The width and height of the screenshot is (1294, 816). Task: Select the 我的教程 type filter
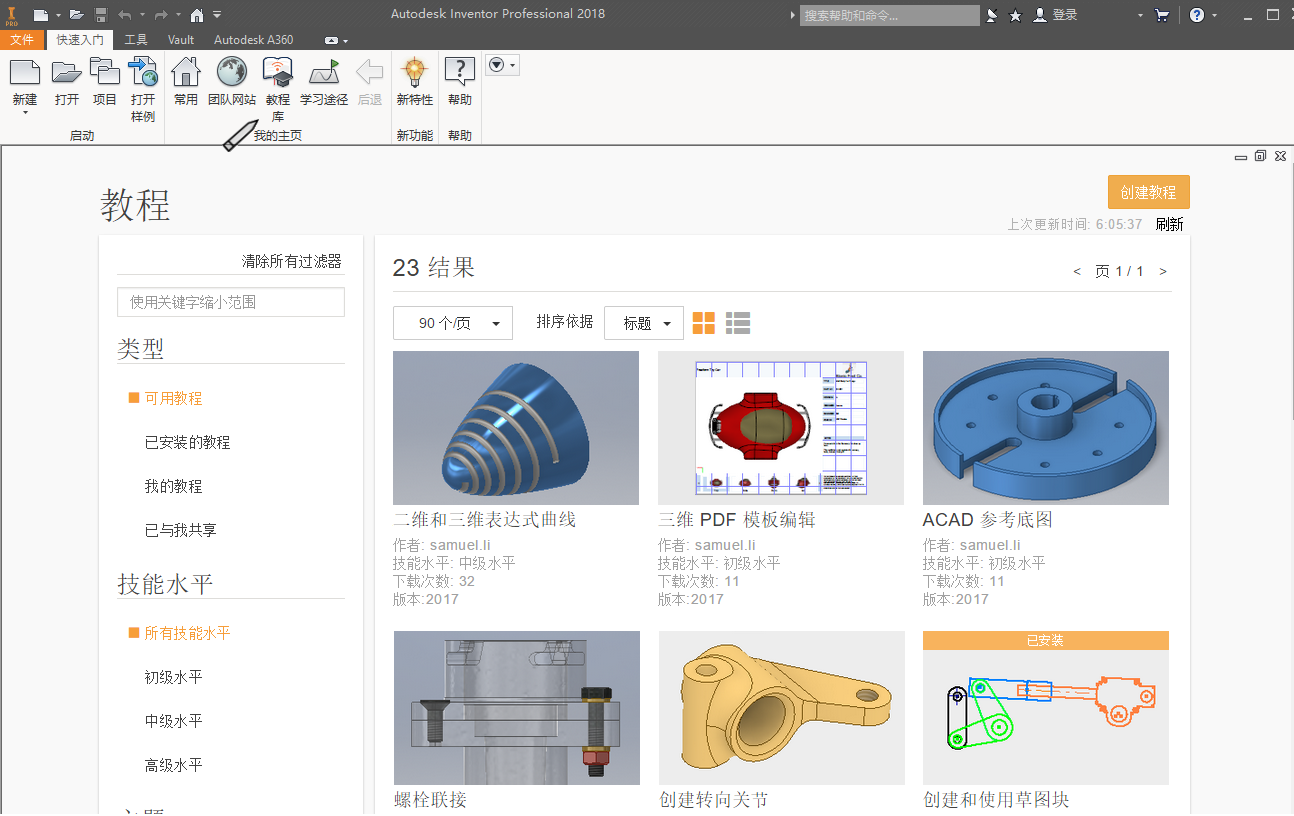point(173,486)
